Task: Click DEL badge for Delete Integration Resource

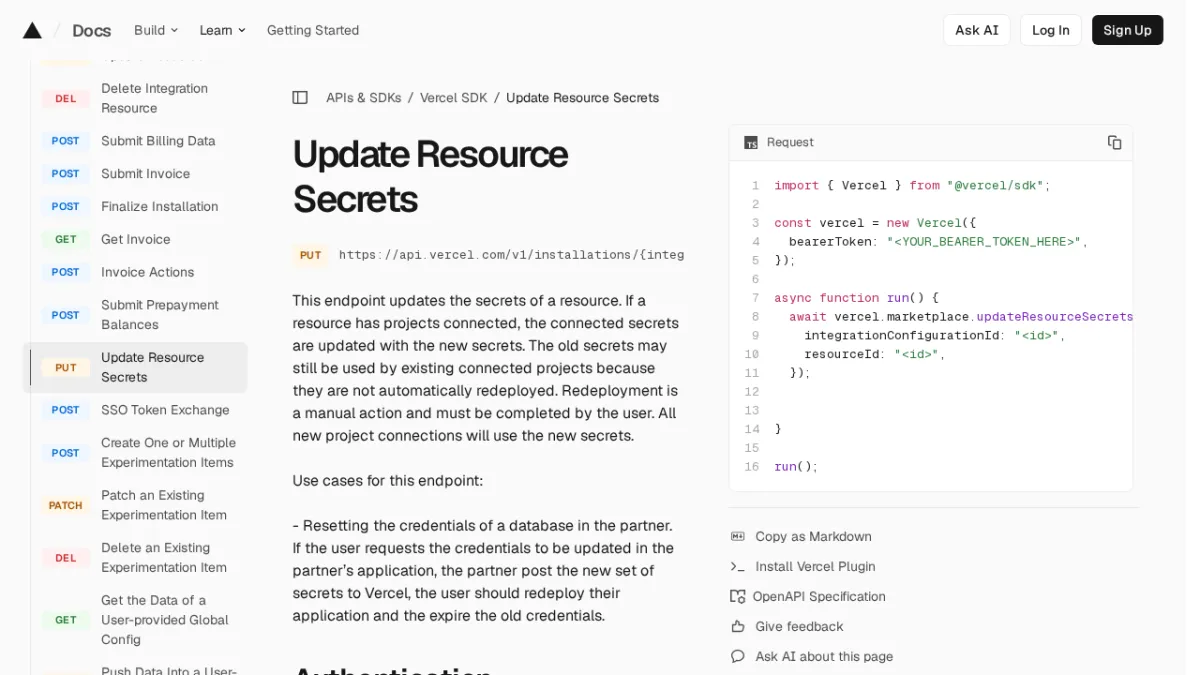Action: [66, 99]
